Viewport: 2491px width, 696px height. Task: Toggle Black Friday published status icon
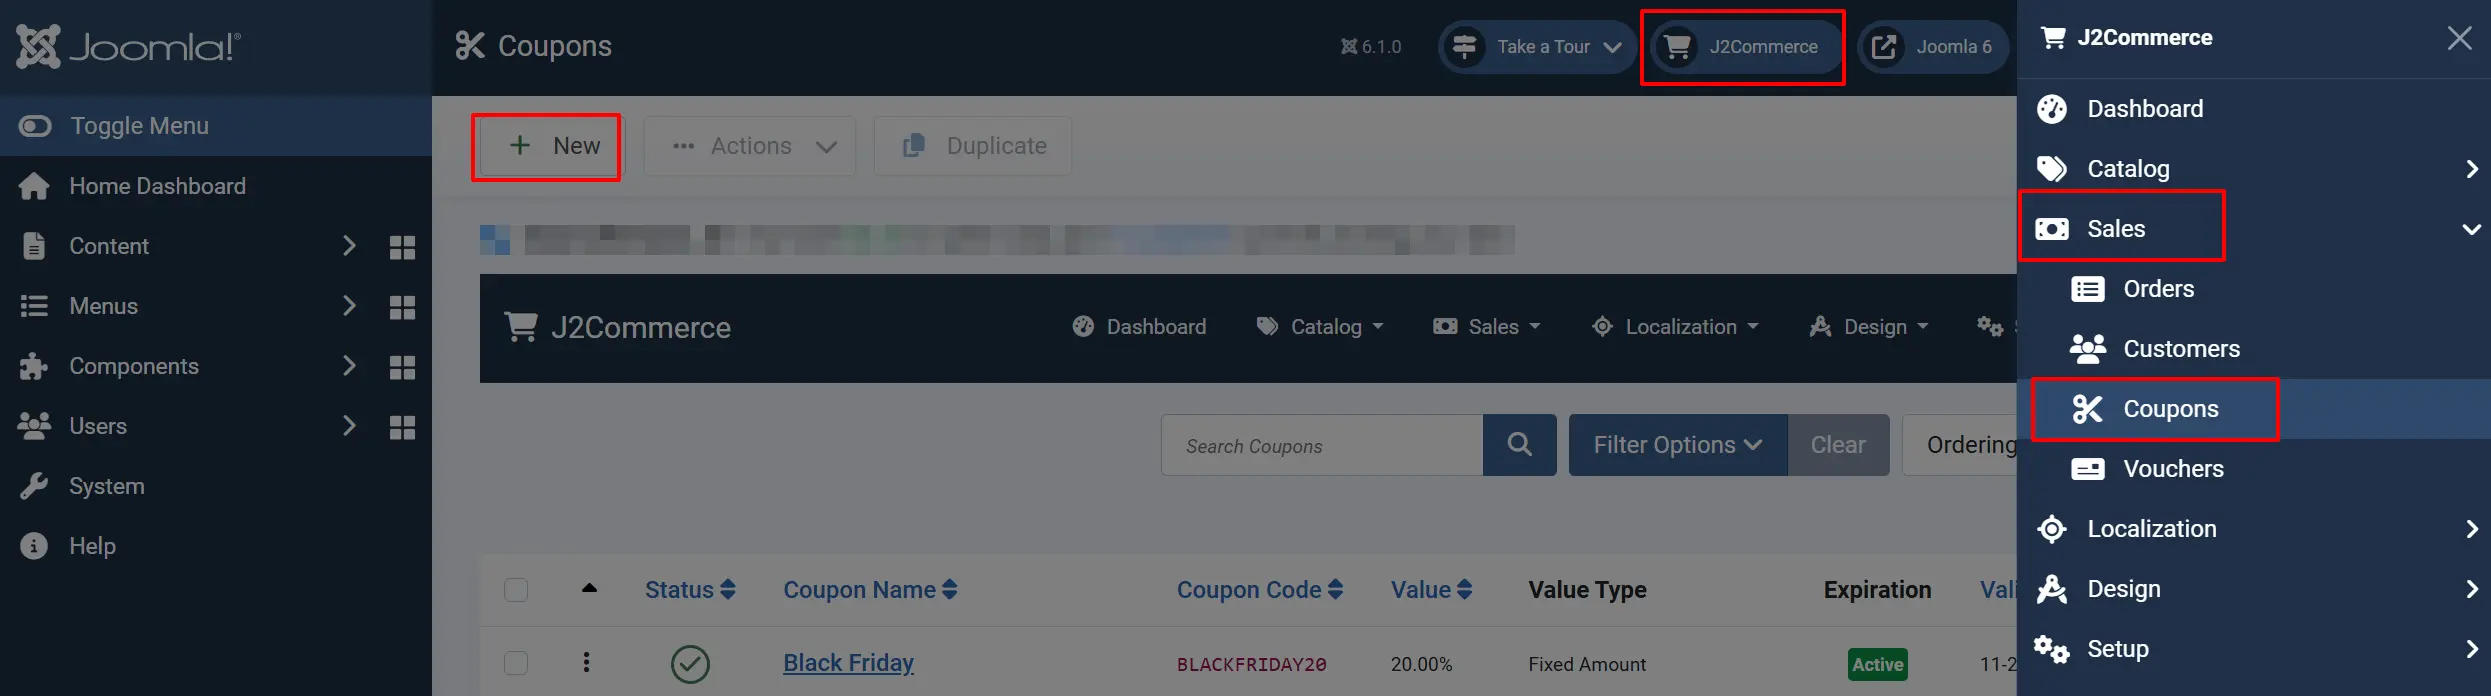690,664
